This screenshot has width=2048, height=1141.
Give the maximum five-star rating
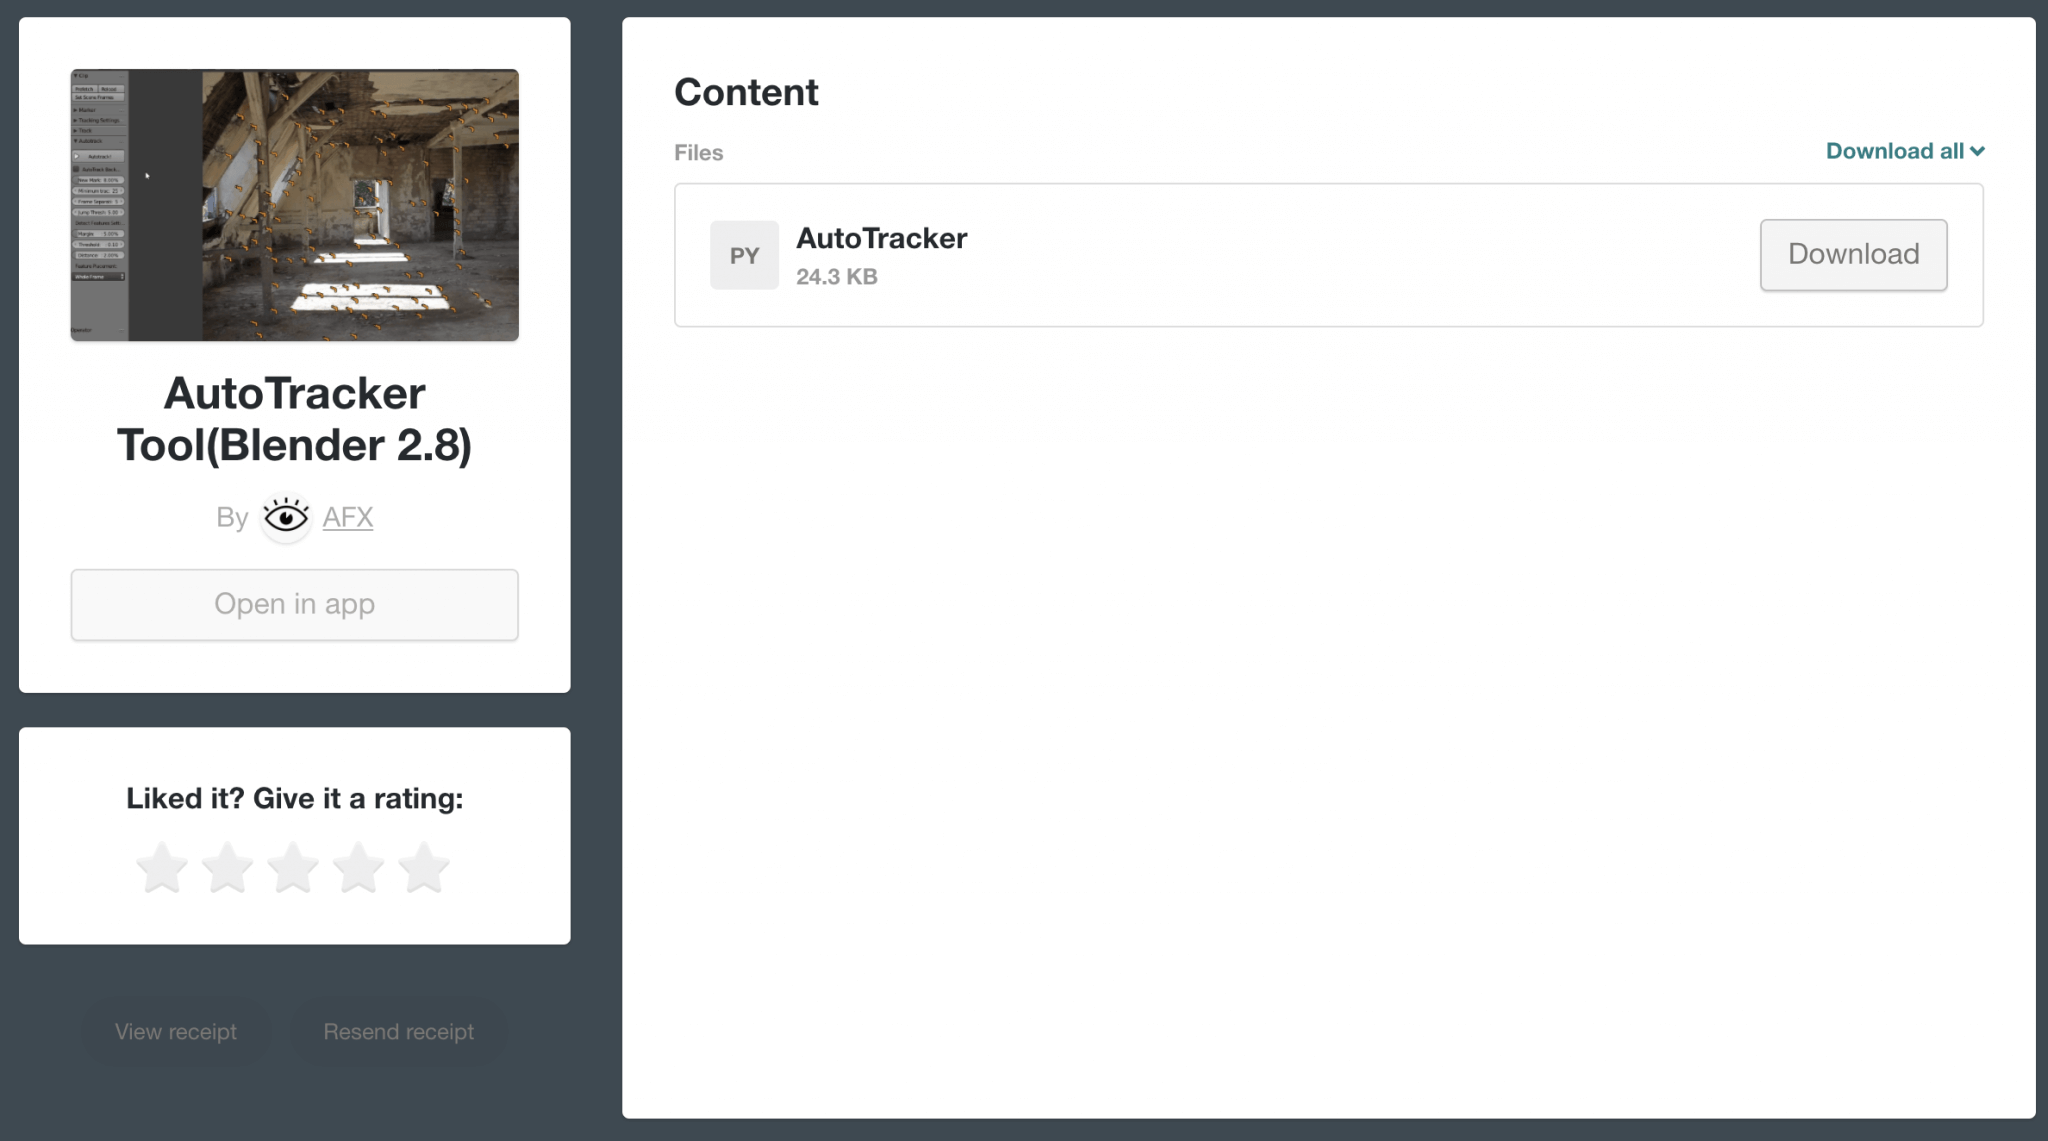click(x=424, y=867)
